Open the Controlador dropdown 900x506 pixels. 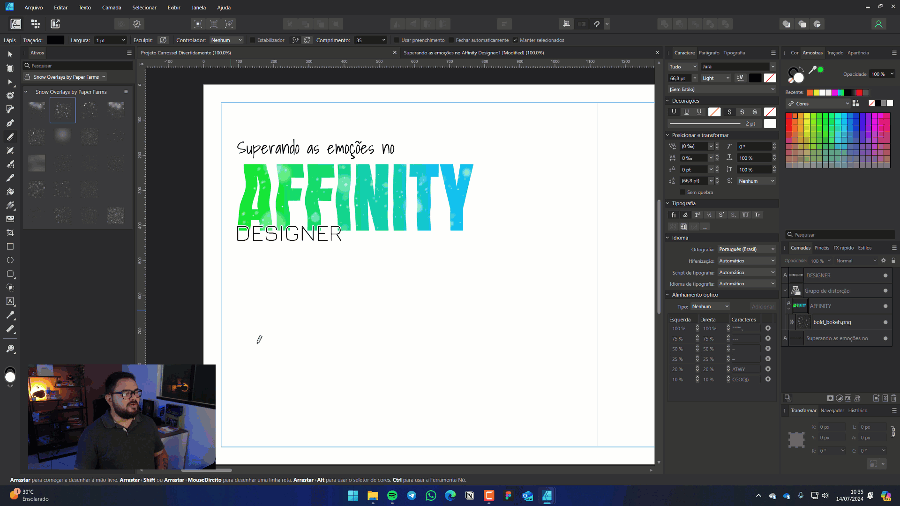tap(226, 40)
